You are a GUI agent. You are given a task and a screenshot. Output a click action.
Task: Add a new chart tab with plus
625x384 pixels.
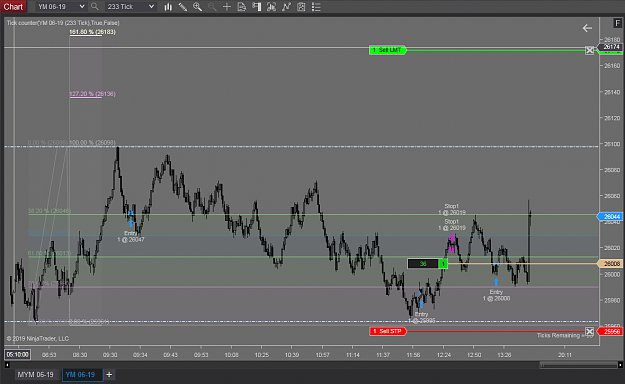(109, 375)
